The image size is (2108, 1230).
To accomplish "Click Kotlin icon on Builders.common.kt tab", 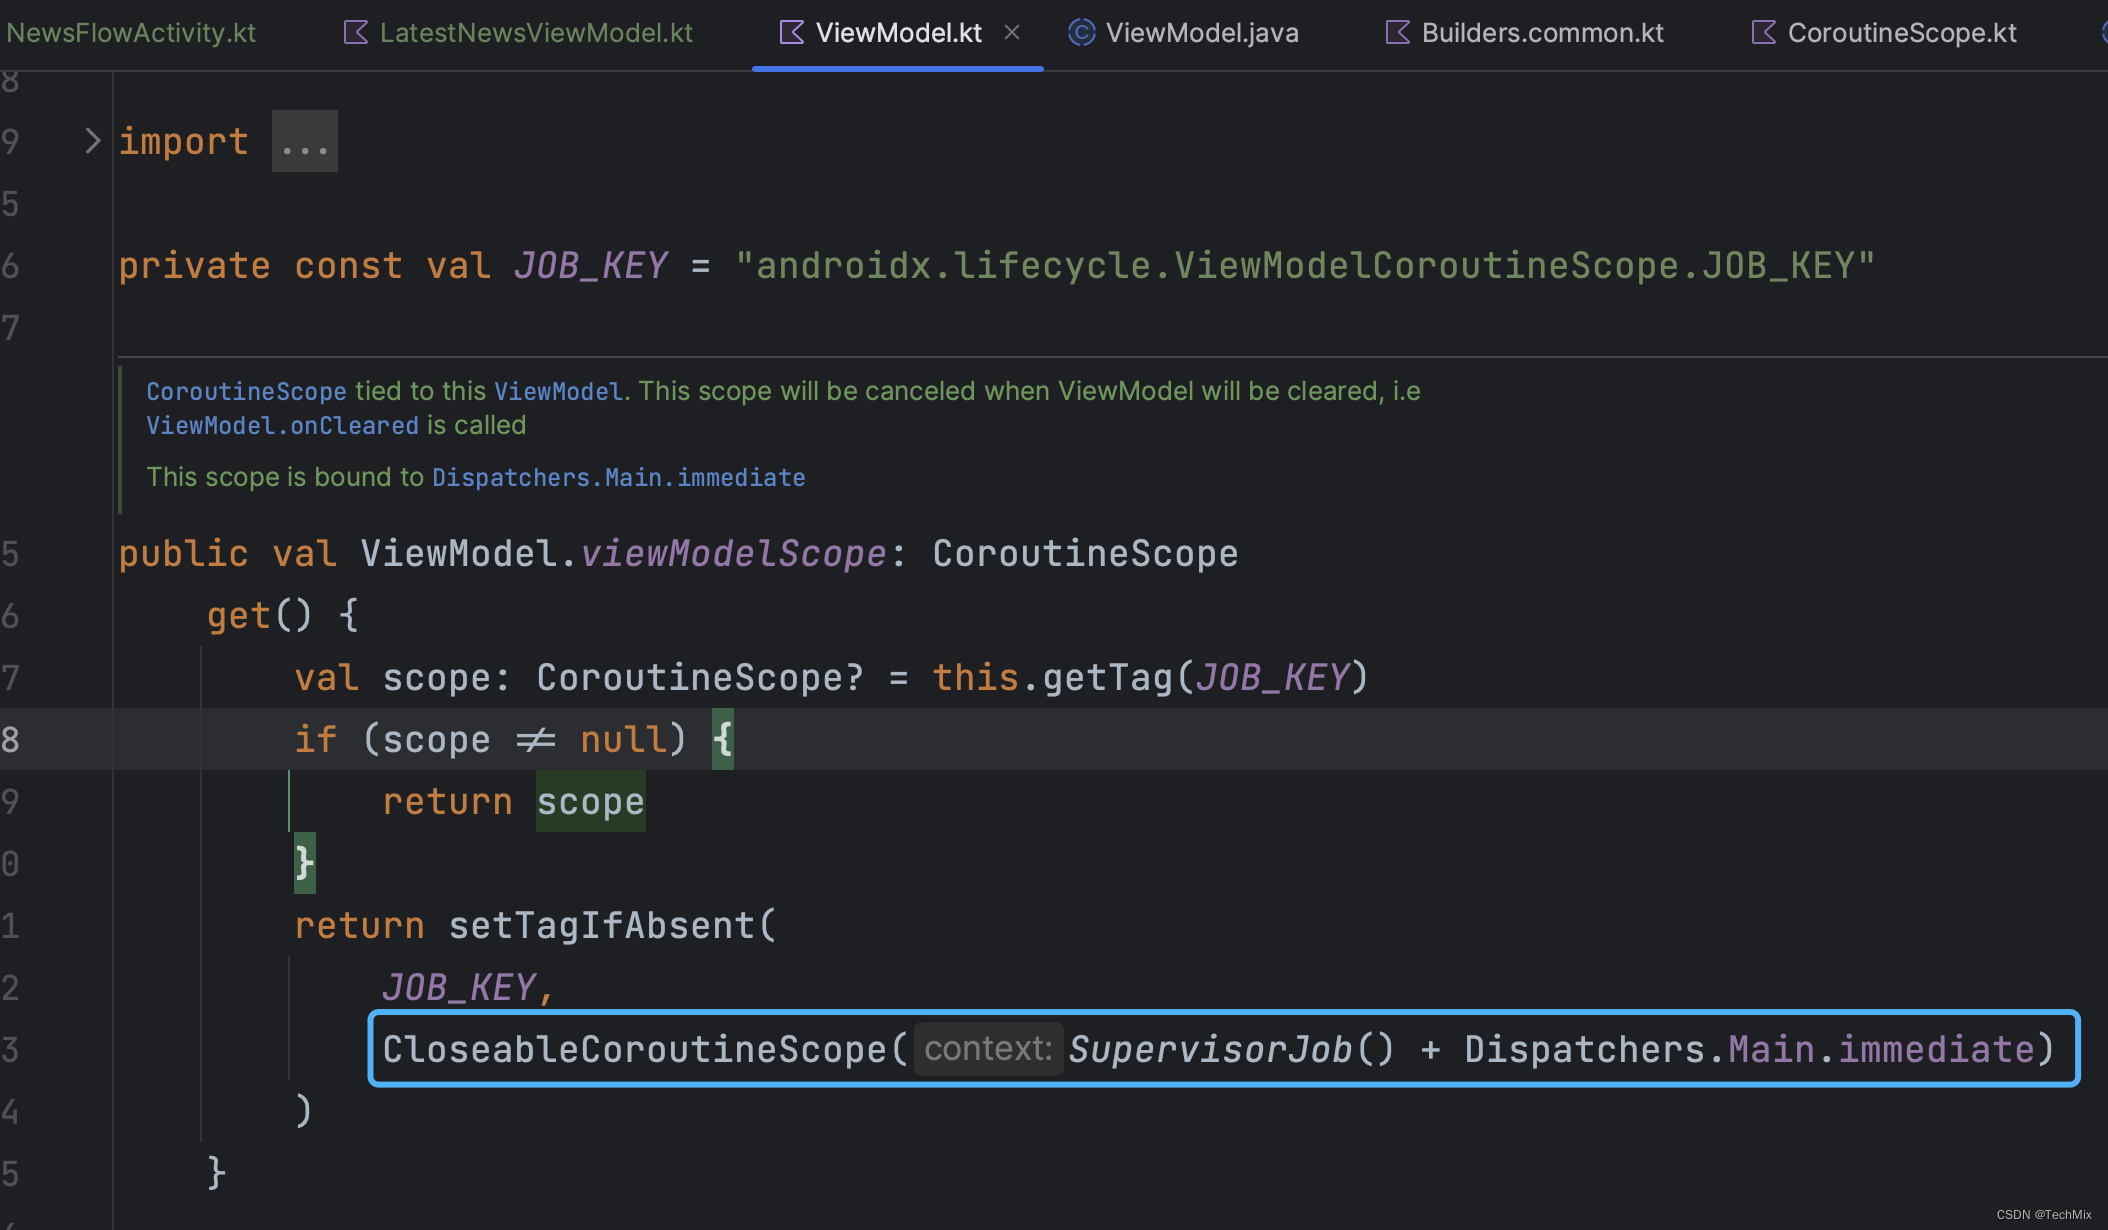I will 1398,33.
